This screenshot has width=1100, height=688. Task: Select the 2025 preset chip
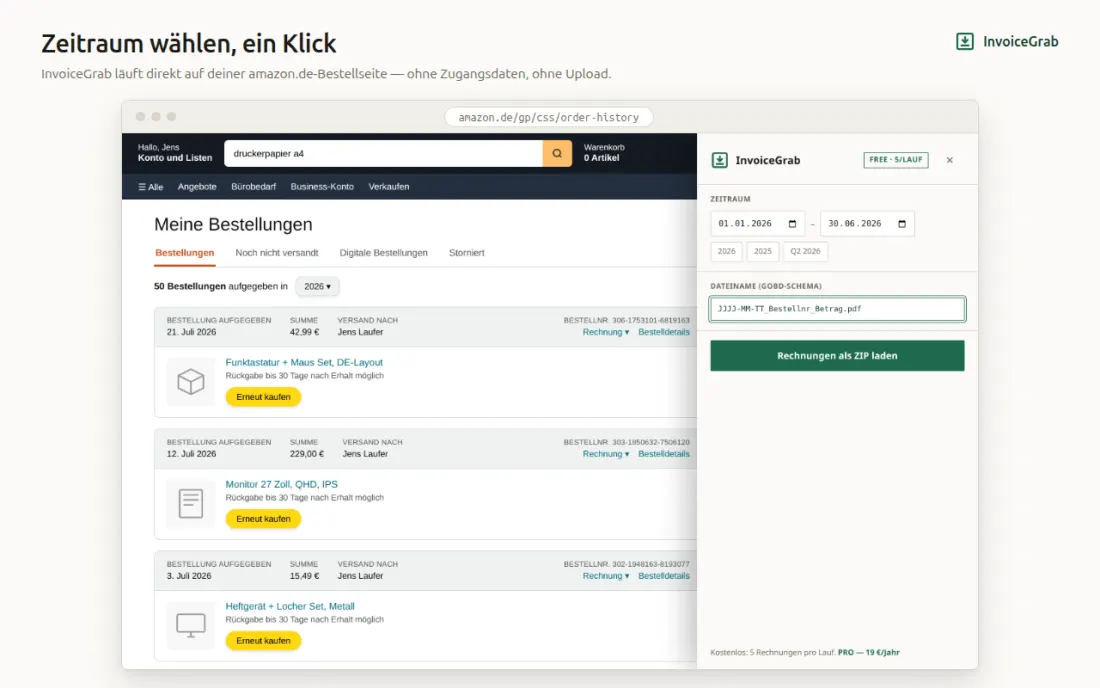(763, 251)
